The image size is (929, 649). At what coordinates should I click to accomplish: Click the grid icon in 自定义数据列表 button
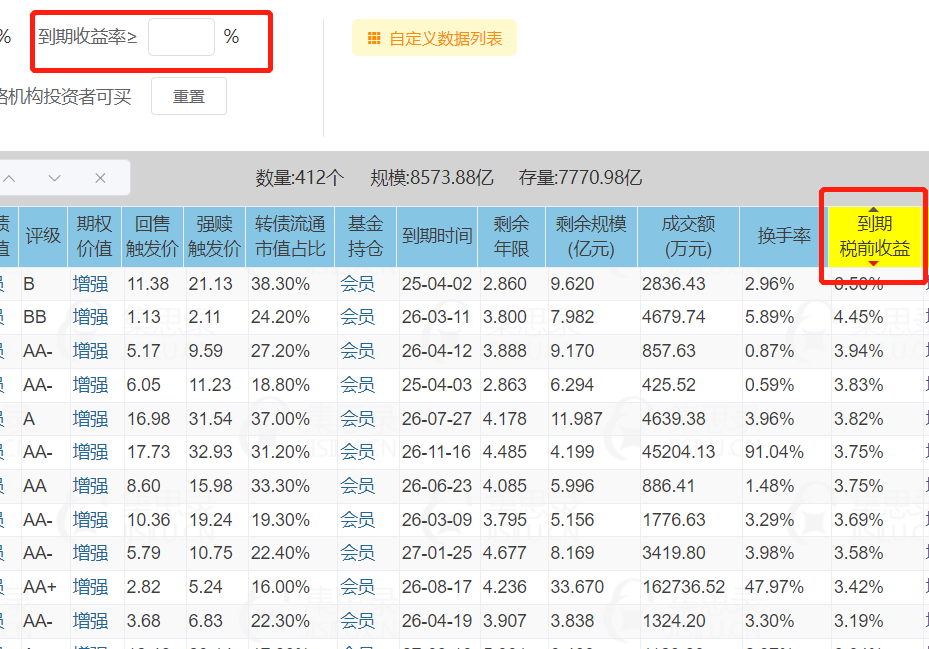(x=374, y=39)
